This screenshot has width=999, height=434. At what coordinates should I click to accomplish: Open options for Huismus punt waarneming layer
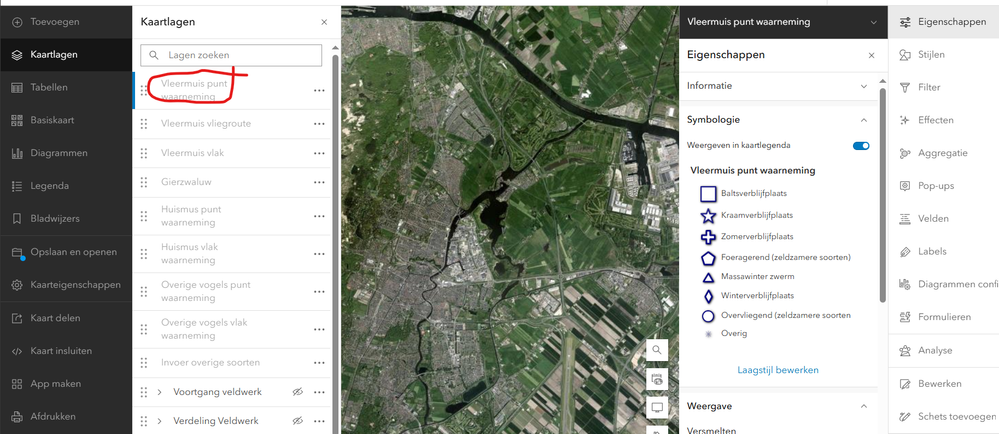(319, 216)
